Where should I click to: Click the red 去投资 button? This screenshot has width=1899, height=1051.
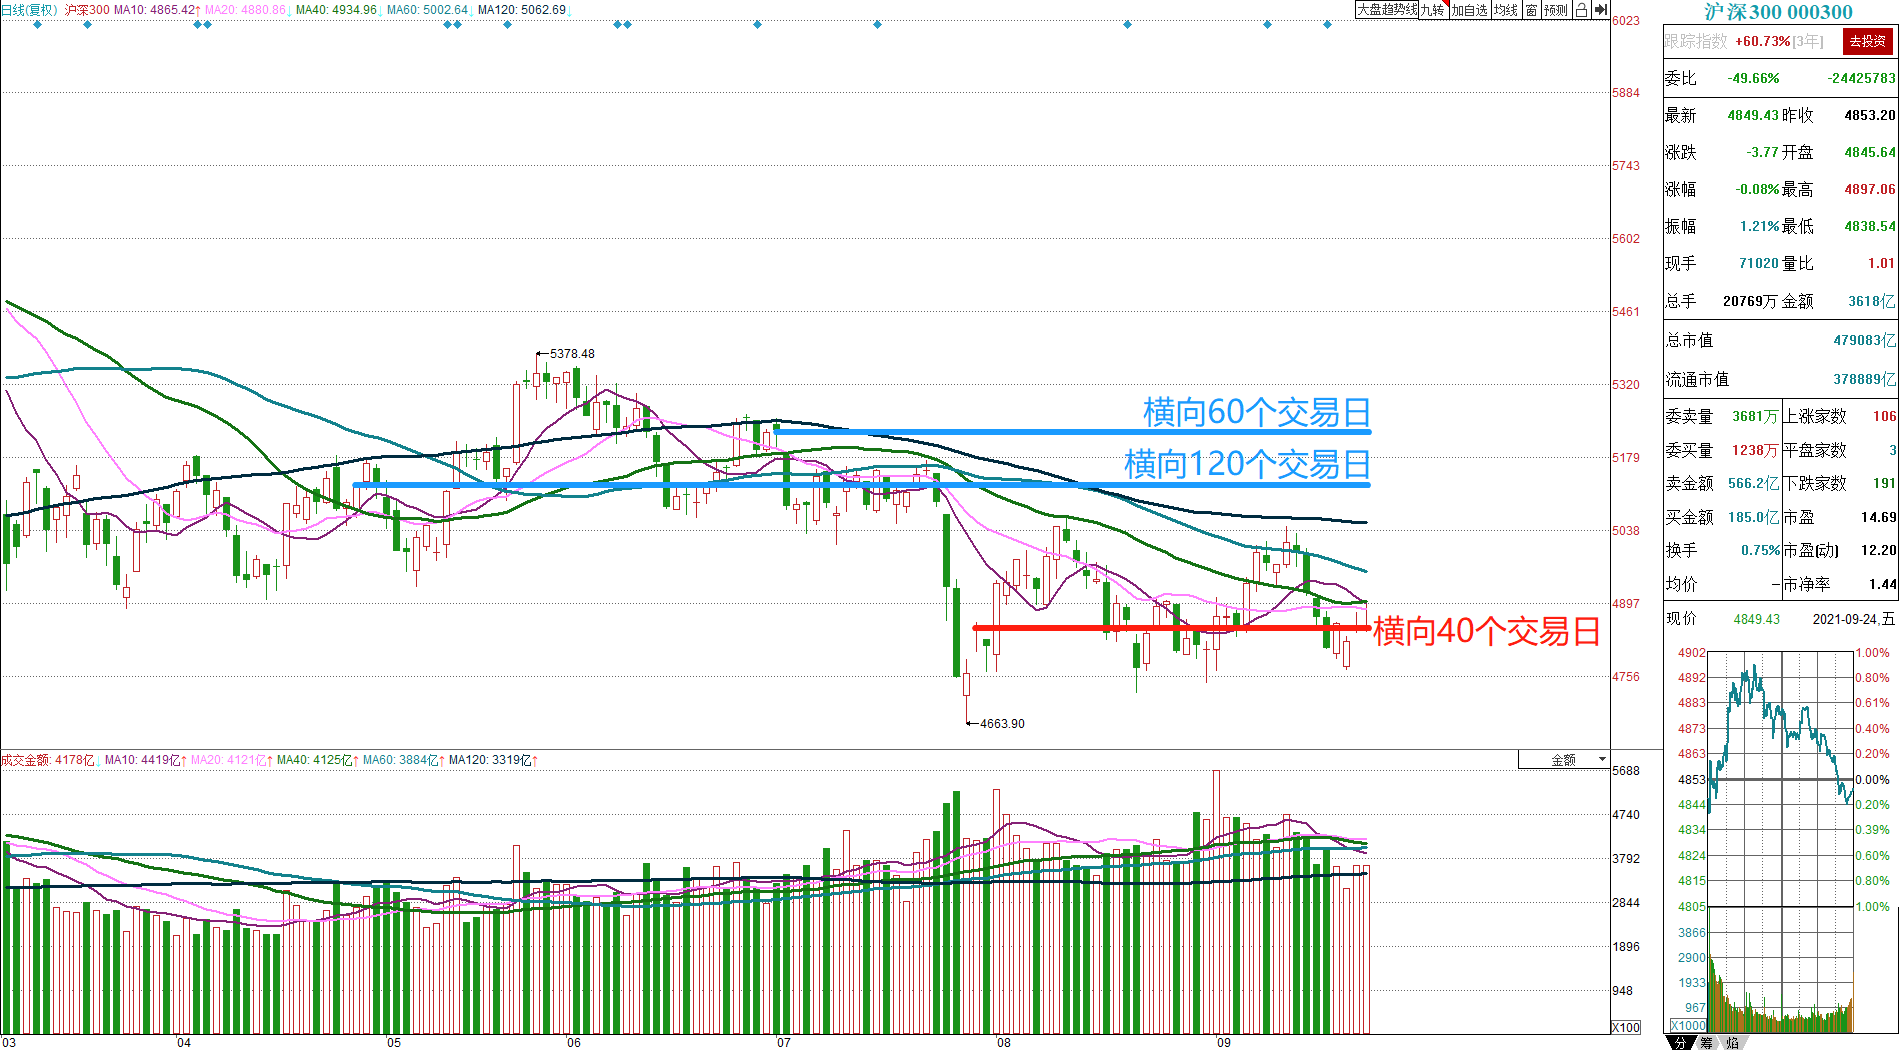1867,41
